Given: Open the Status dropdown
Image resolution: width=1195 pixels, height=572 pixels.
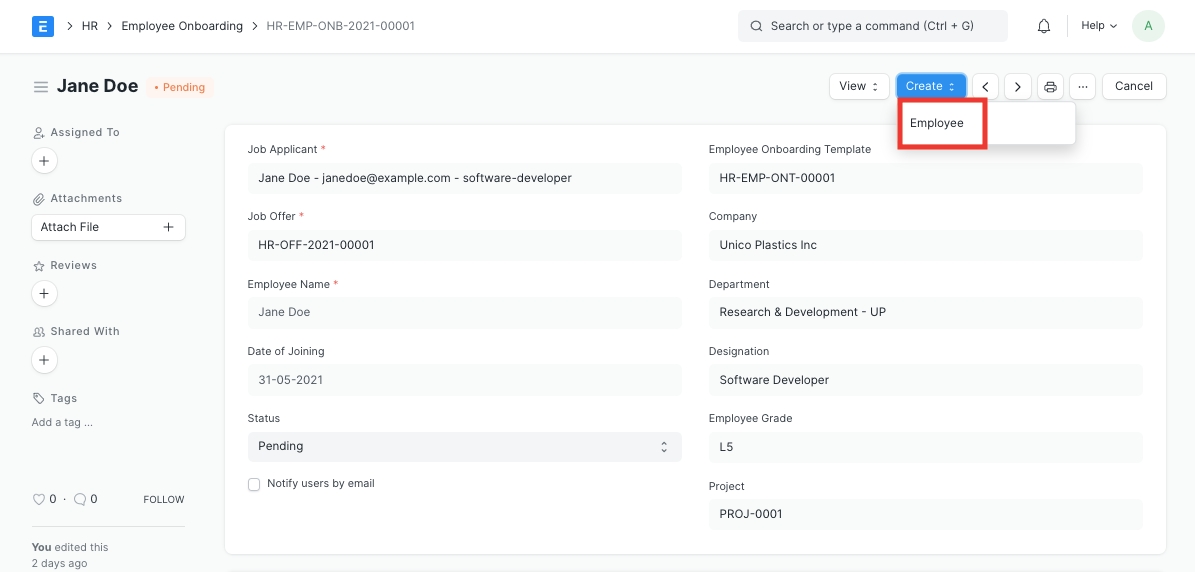Looking at the screenshot, I should coord(464,446).
